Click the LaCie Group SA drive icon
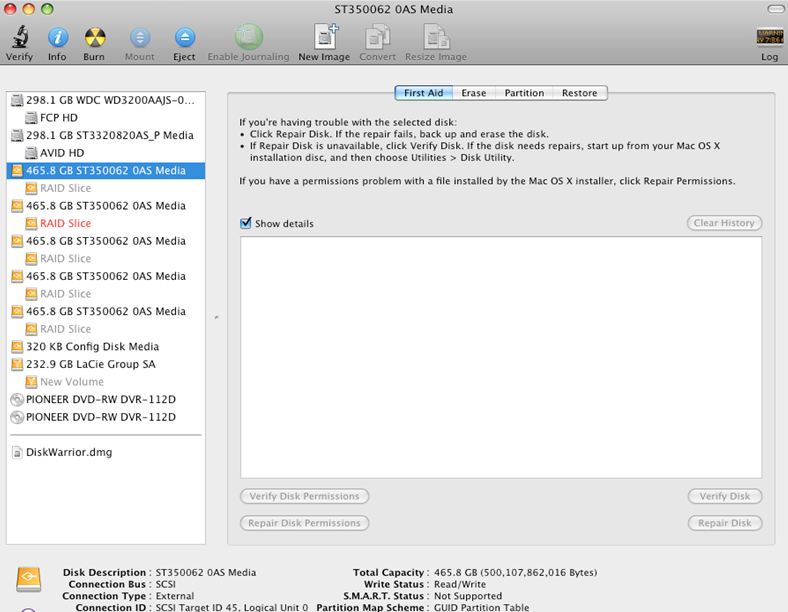The height and width of the screenshot is (612, 788). (x=17, y=364)
